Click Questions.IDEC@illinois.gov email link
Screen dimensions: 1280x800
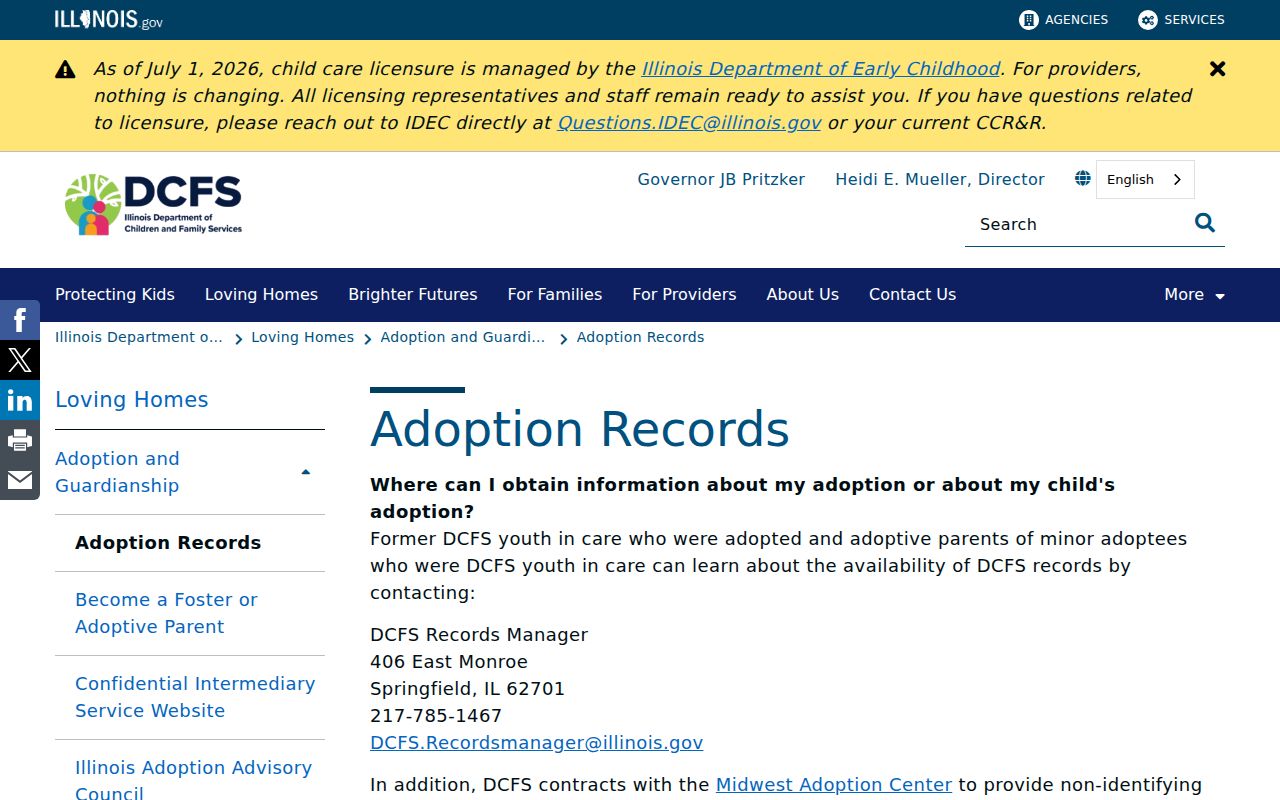click(x=689, y=123)
